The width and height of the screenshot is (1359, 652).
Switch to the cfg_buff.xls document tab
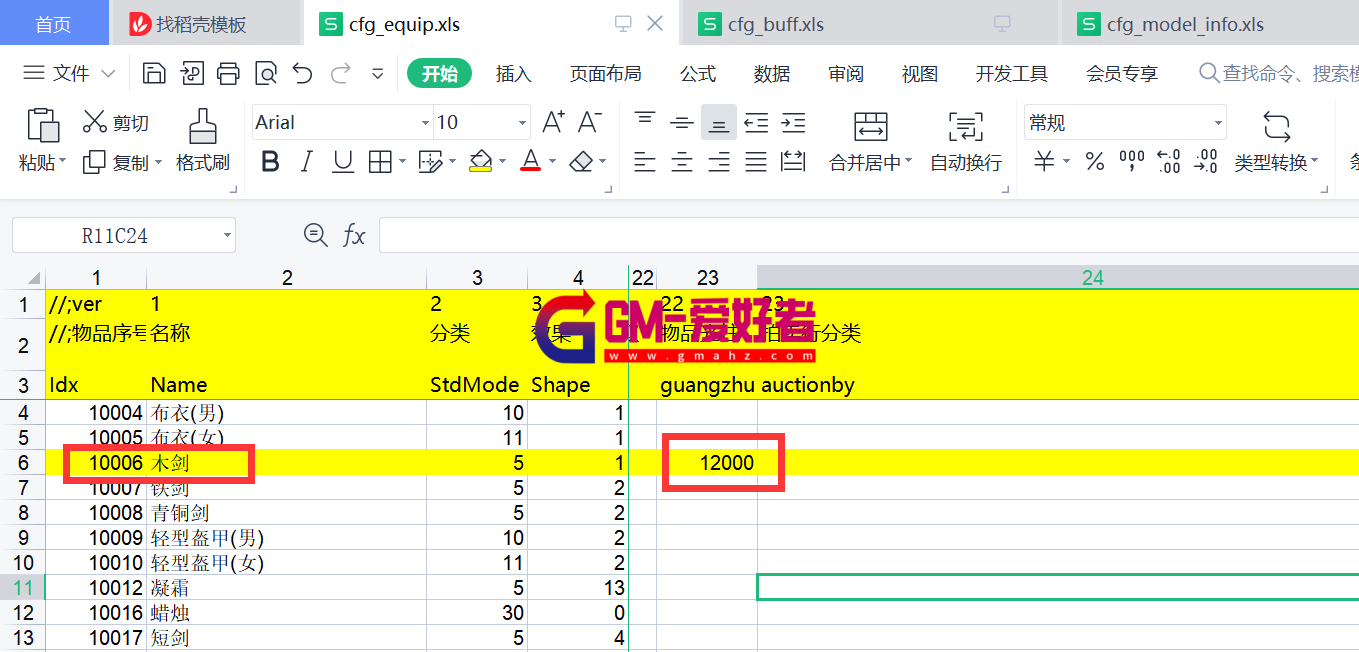775,24
